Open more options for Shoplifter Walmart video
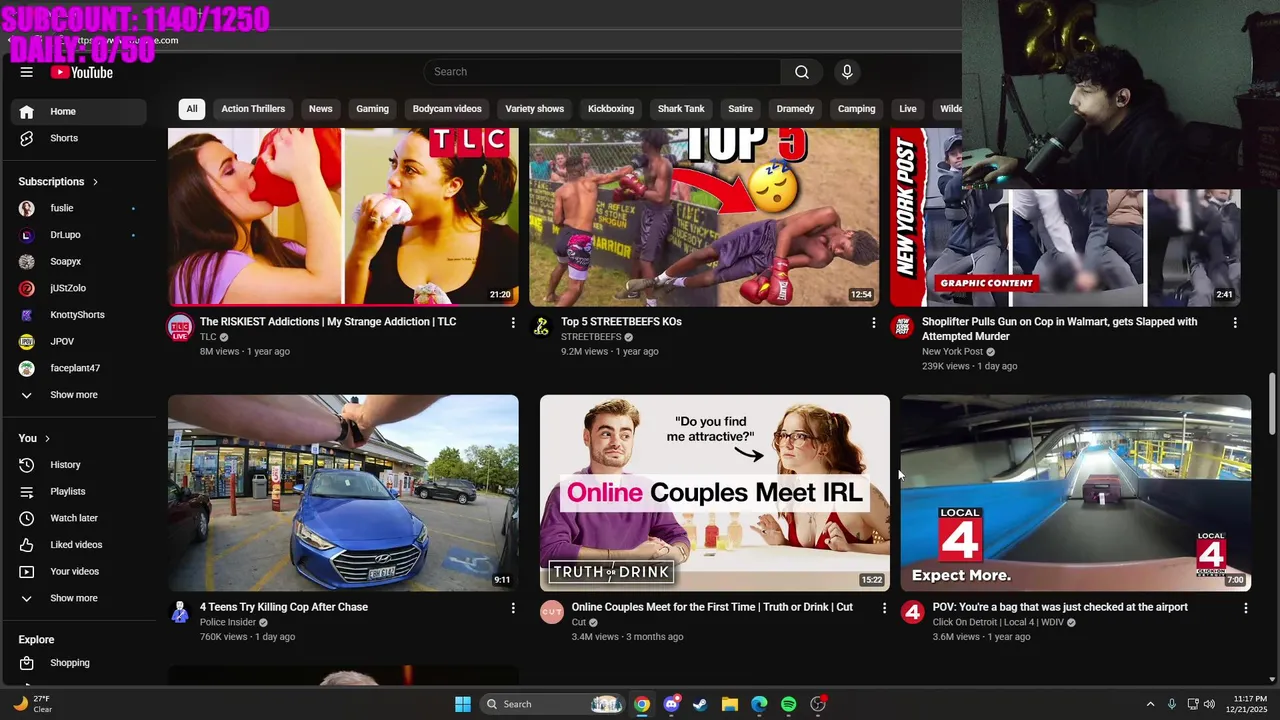This screenshot has width=1280, height=720. tap(1235, 323)
